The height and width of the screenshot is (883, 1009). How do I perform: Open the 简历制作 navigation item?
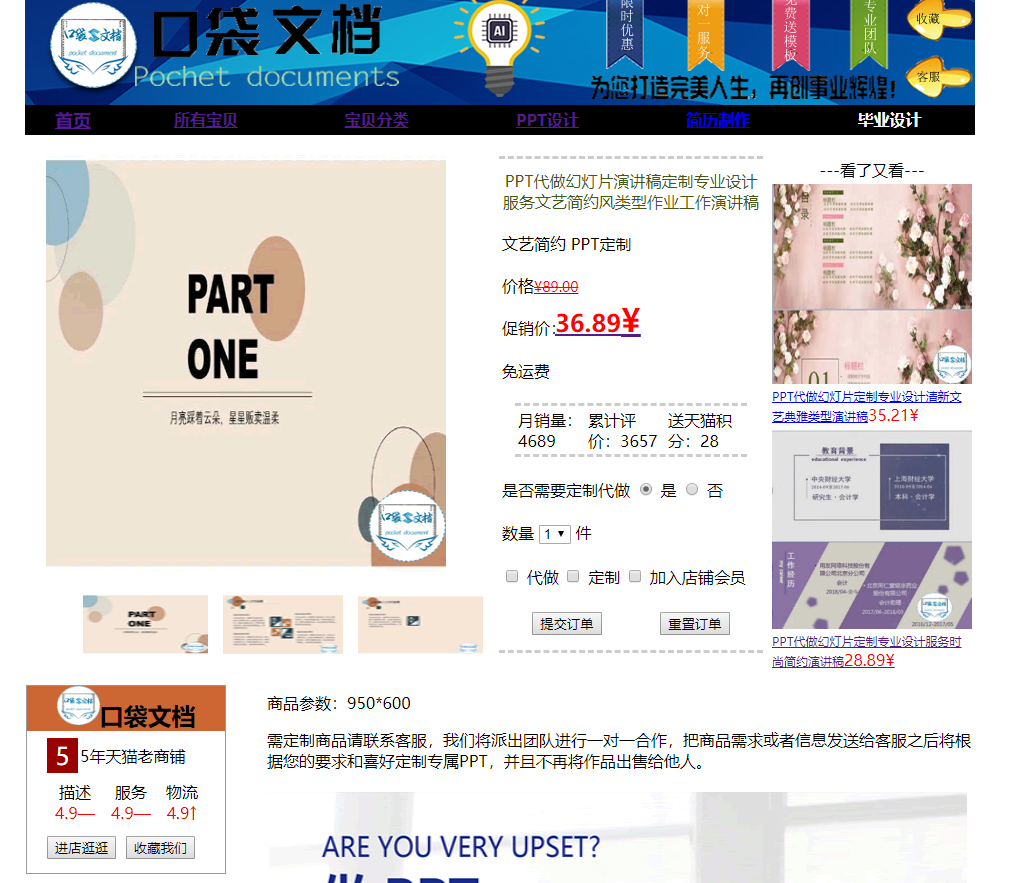pyautogui.click(x=717, y=121)
